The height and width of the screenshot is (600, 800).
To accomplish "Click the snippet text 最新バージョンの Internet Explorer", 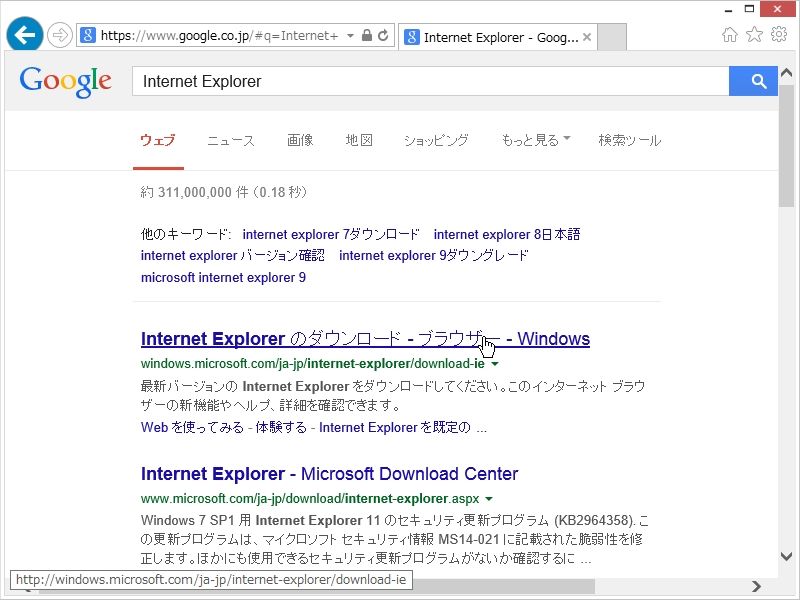I will pos(245,386).
